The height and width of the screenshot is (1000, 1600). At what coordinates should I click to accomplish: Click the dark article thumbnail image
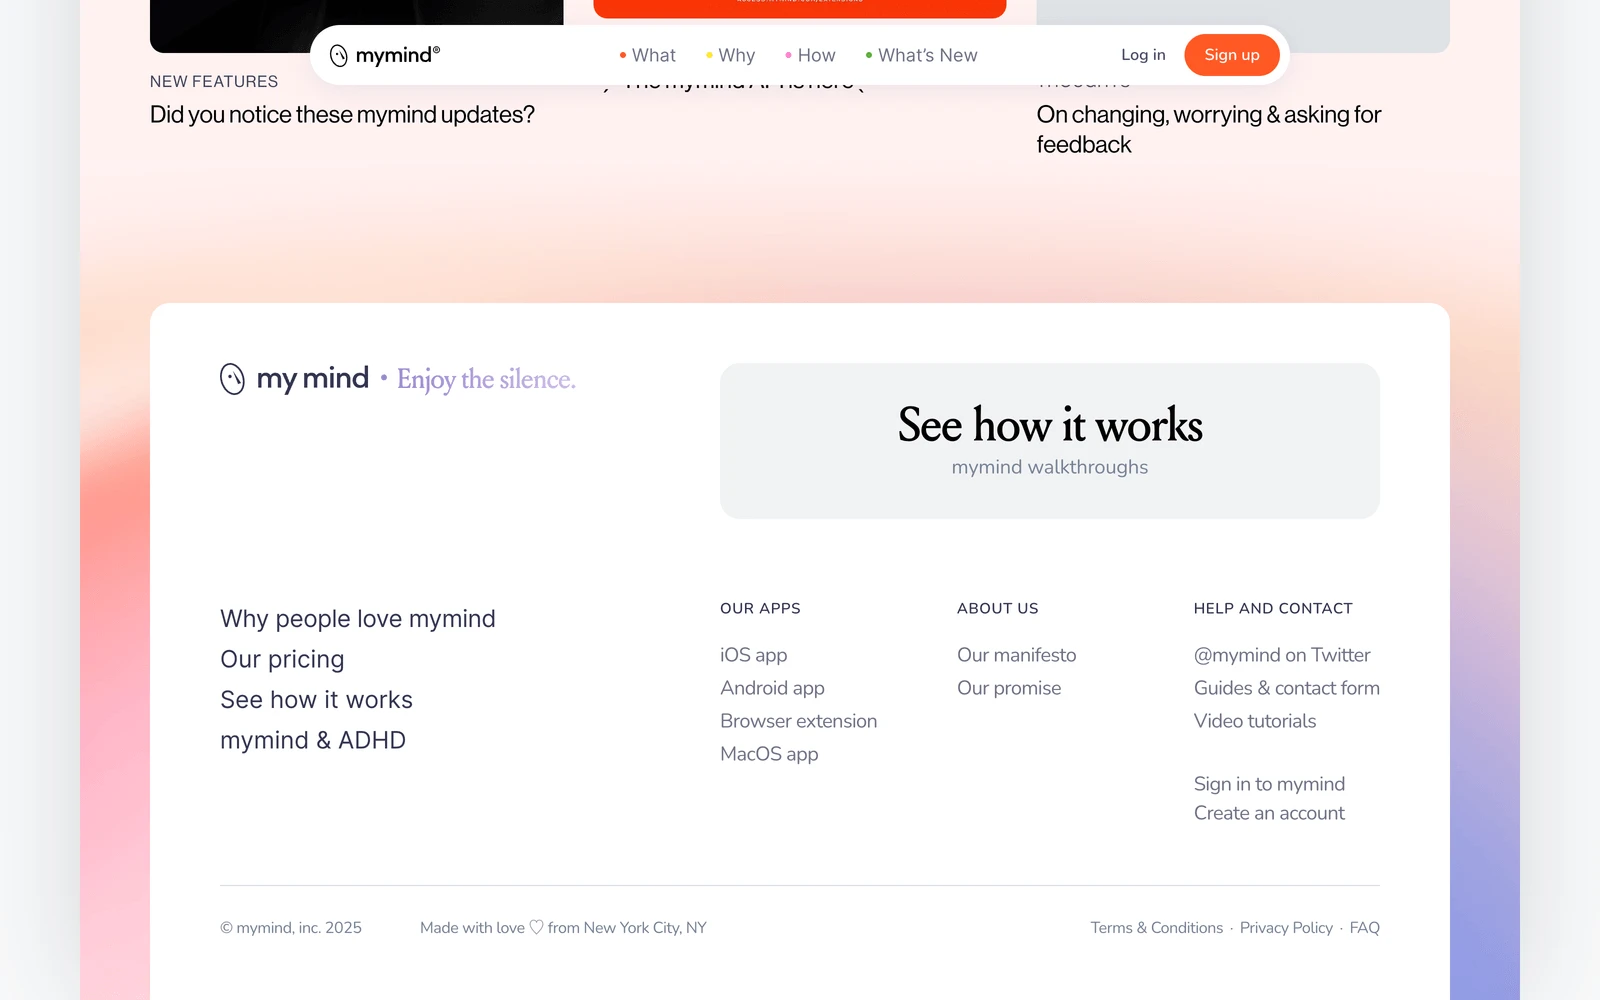[357, 26]
